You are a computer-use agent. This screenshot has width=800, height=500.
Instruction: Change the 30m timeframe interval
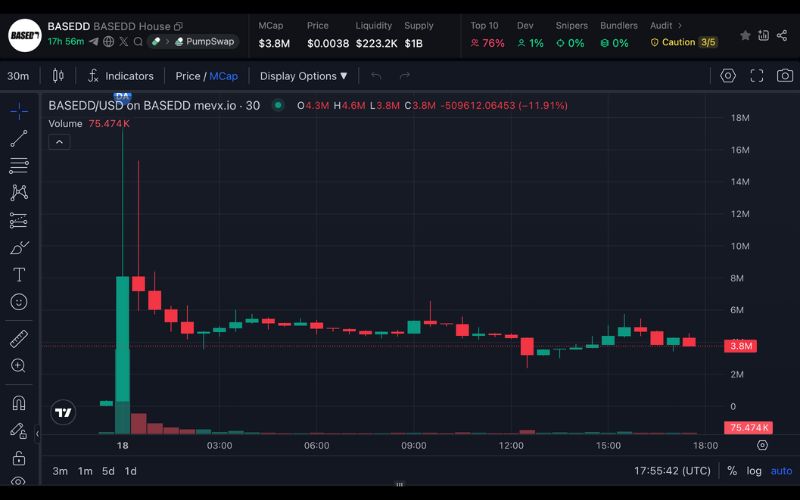coord(18,76)
